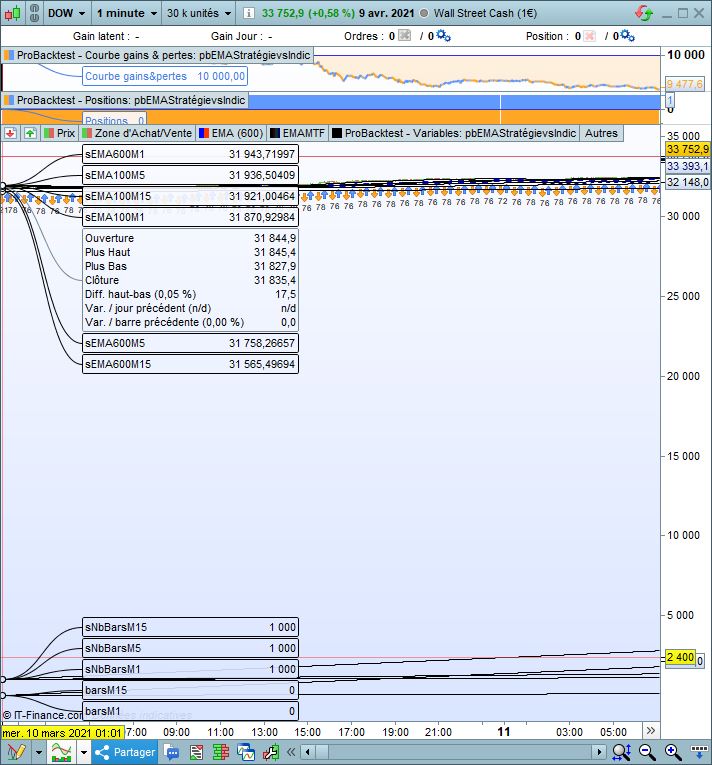Click the red-green refresh arrows icon
The height and width of the screenshot is (765, 712).
click(x=644, y=13)
